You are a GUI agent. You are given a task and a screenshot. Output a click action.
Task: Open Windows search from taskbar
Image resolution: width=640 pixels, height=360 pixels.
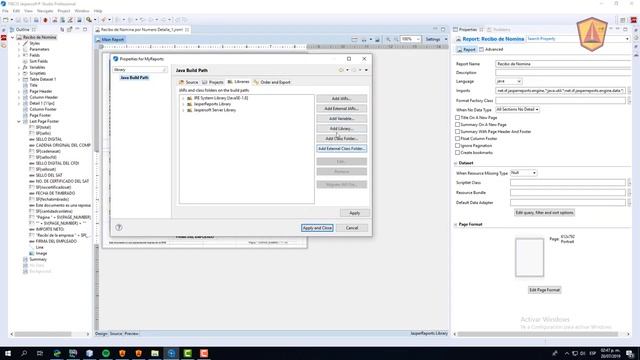pos(24,353)
